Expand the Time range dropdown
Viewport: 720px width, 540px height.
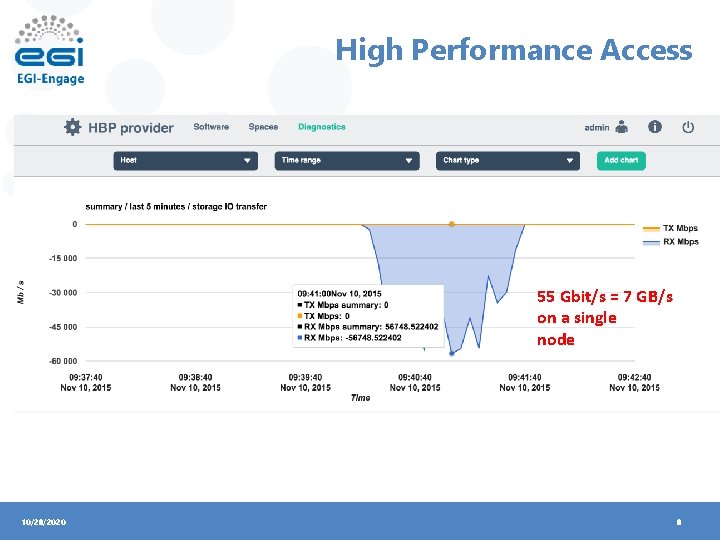tap(347, 161)
